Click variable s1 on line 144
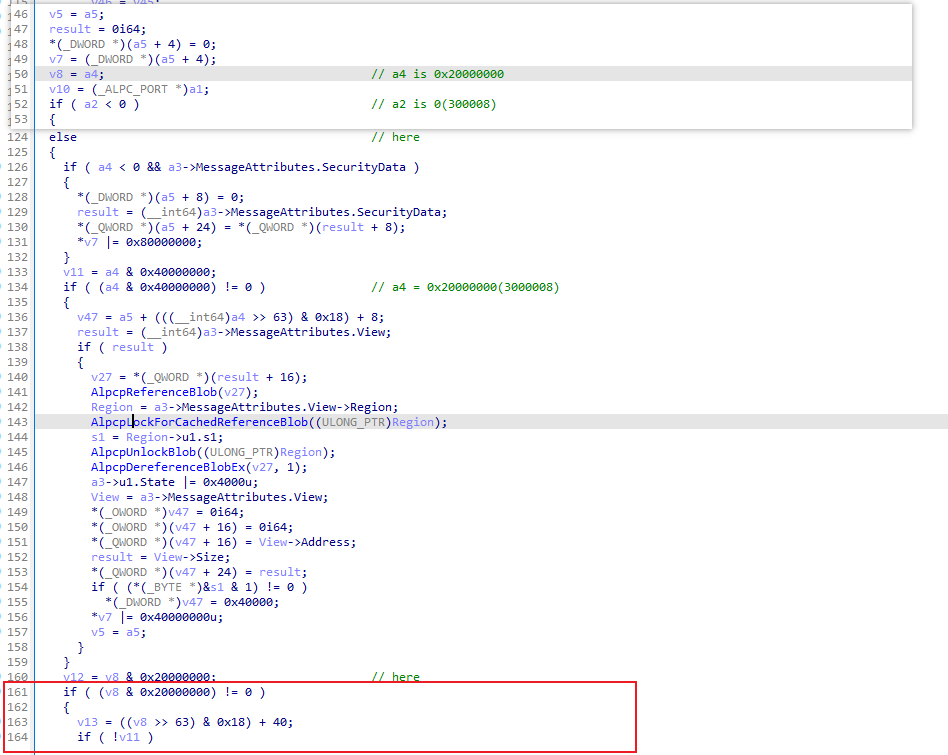Viewport: 948px width, 755px height. coord(98,437)
